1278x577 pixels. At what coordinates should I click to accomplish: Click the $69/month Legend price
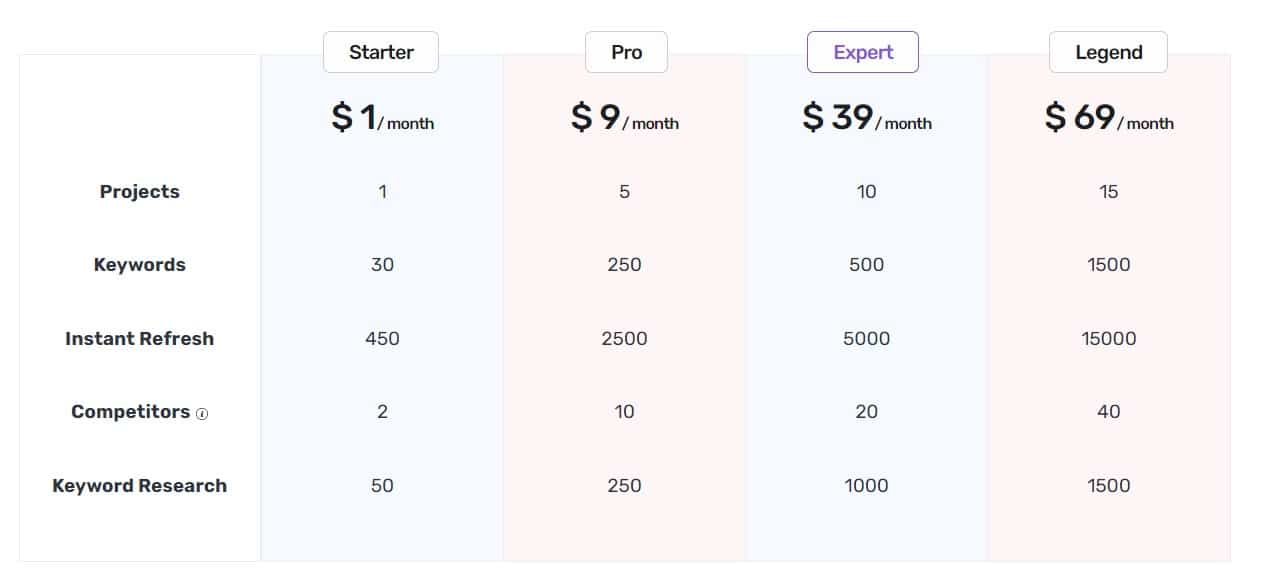[x=1108, y=118]
